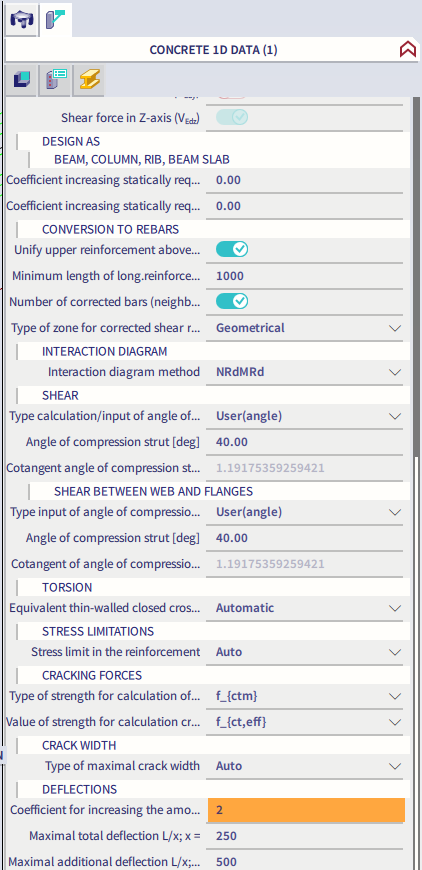Click the vertical scrollbar thumb of panel
422x870 pixels.
click(x=416, y=274)
